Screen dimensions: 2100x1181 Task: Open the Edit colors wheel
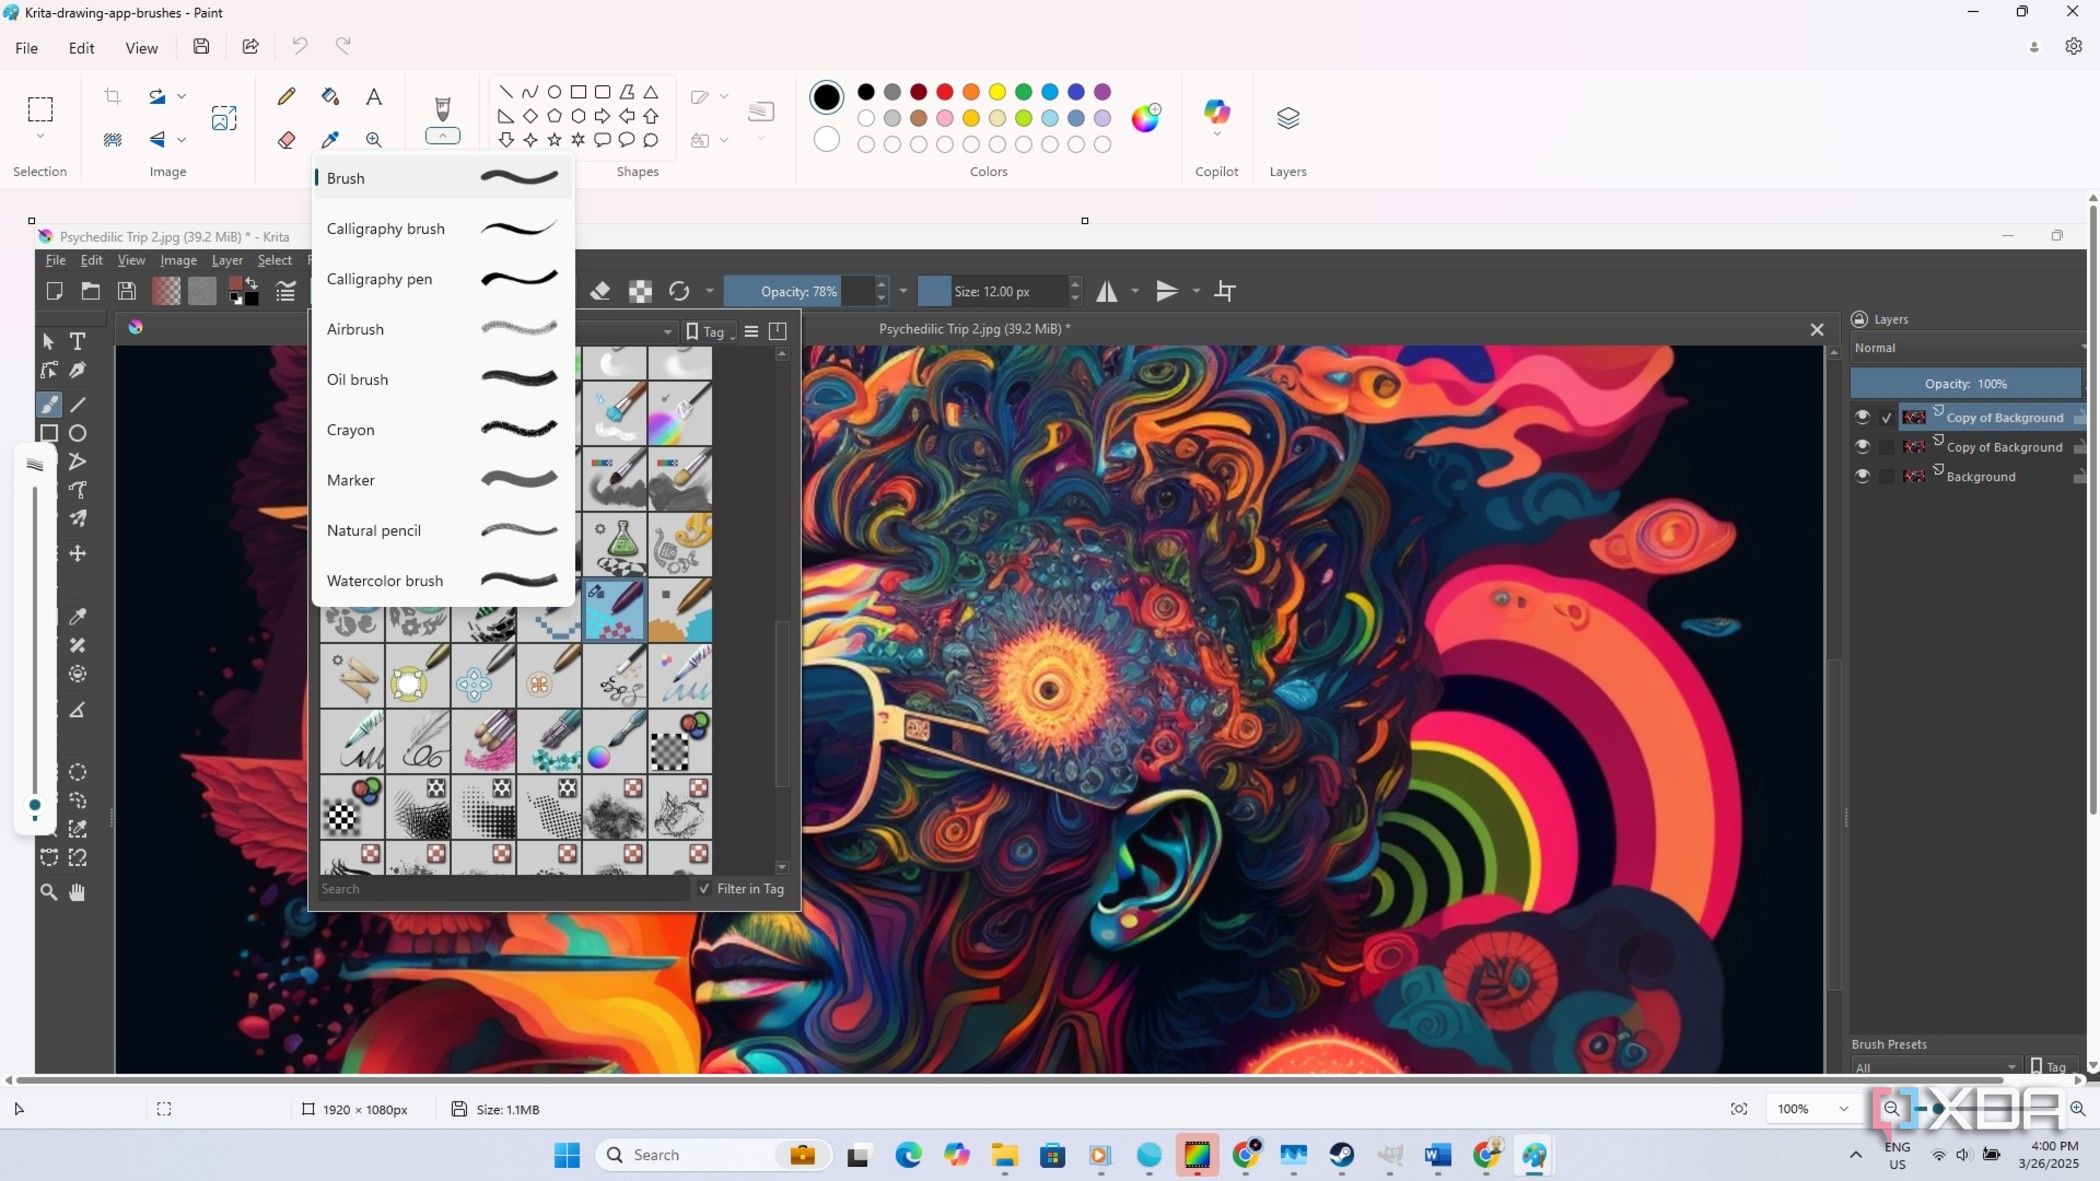coord(1145,117)
